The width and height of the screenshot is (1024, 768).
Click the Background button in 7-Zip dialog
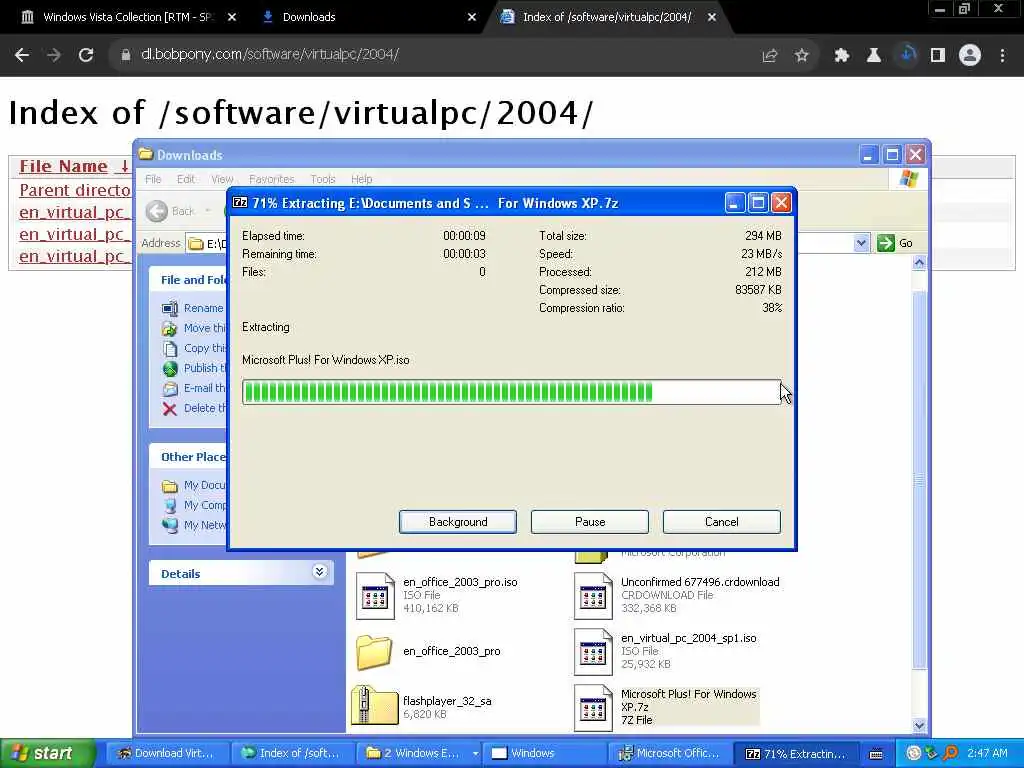pyautogui.click(x=458, y=522)
